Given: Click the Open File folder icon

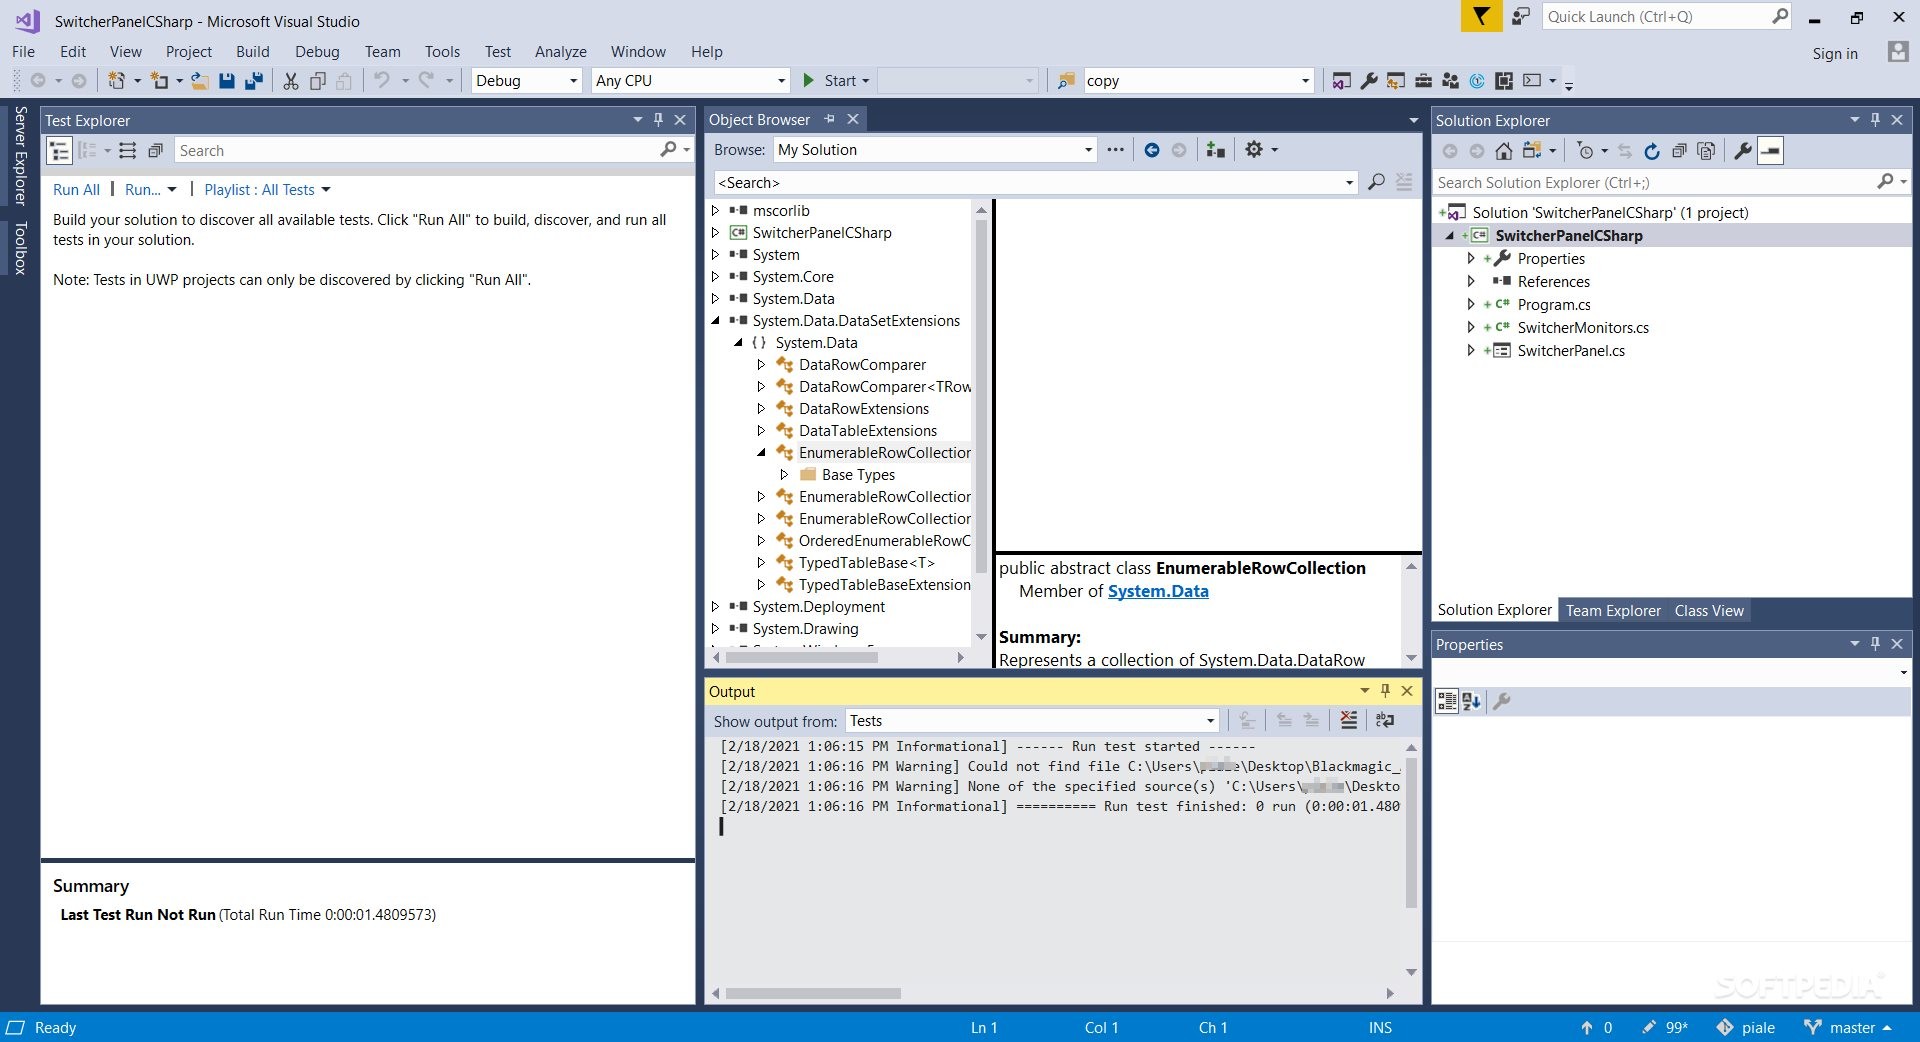Looking at the screenshot, I should click(200, 81).
